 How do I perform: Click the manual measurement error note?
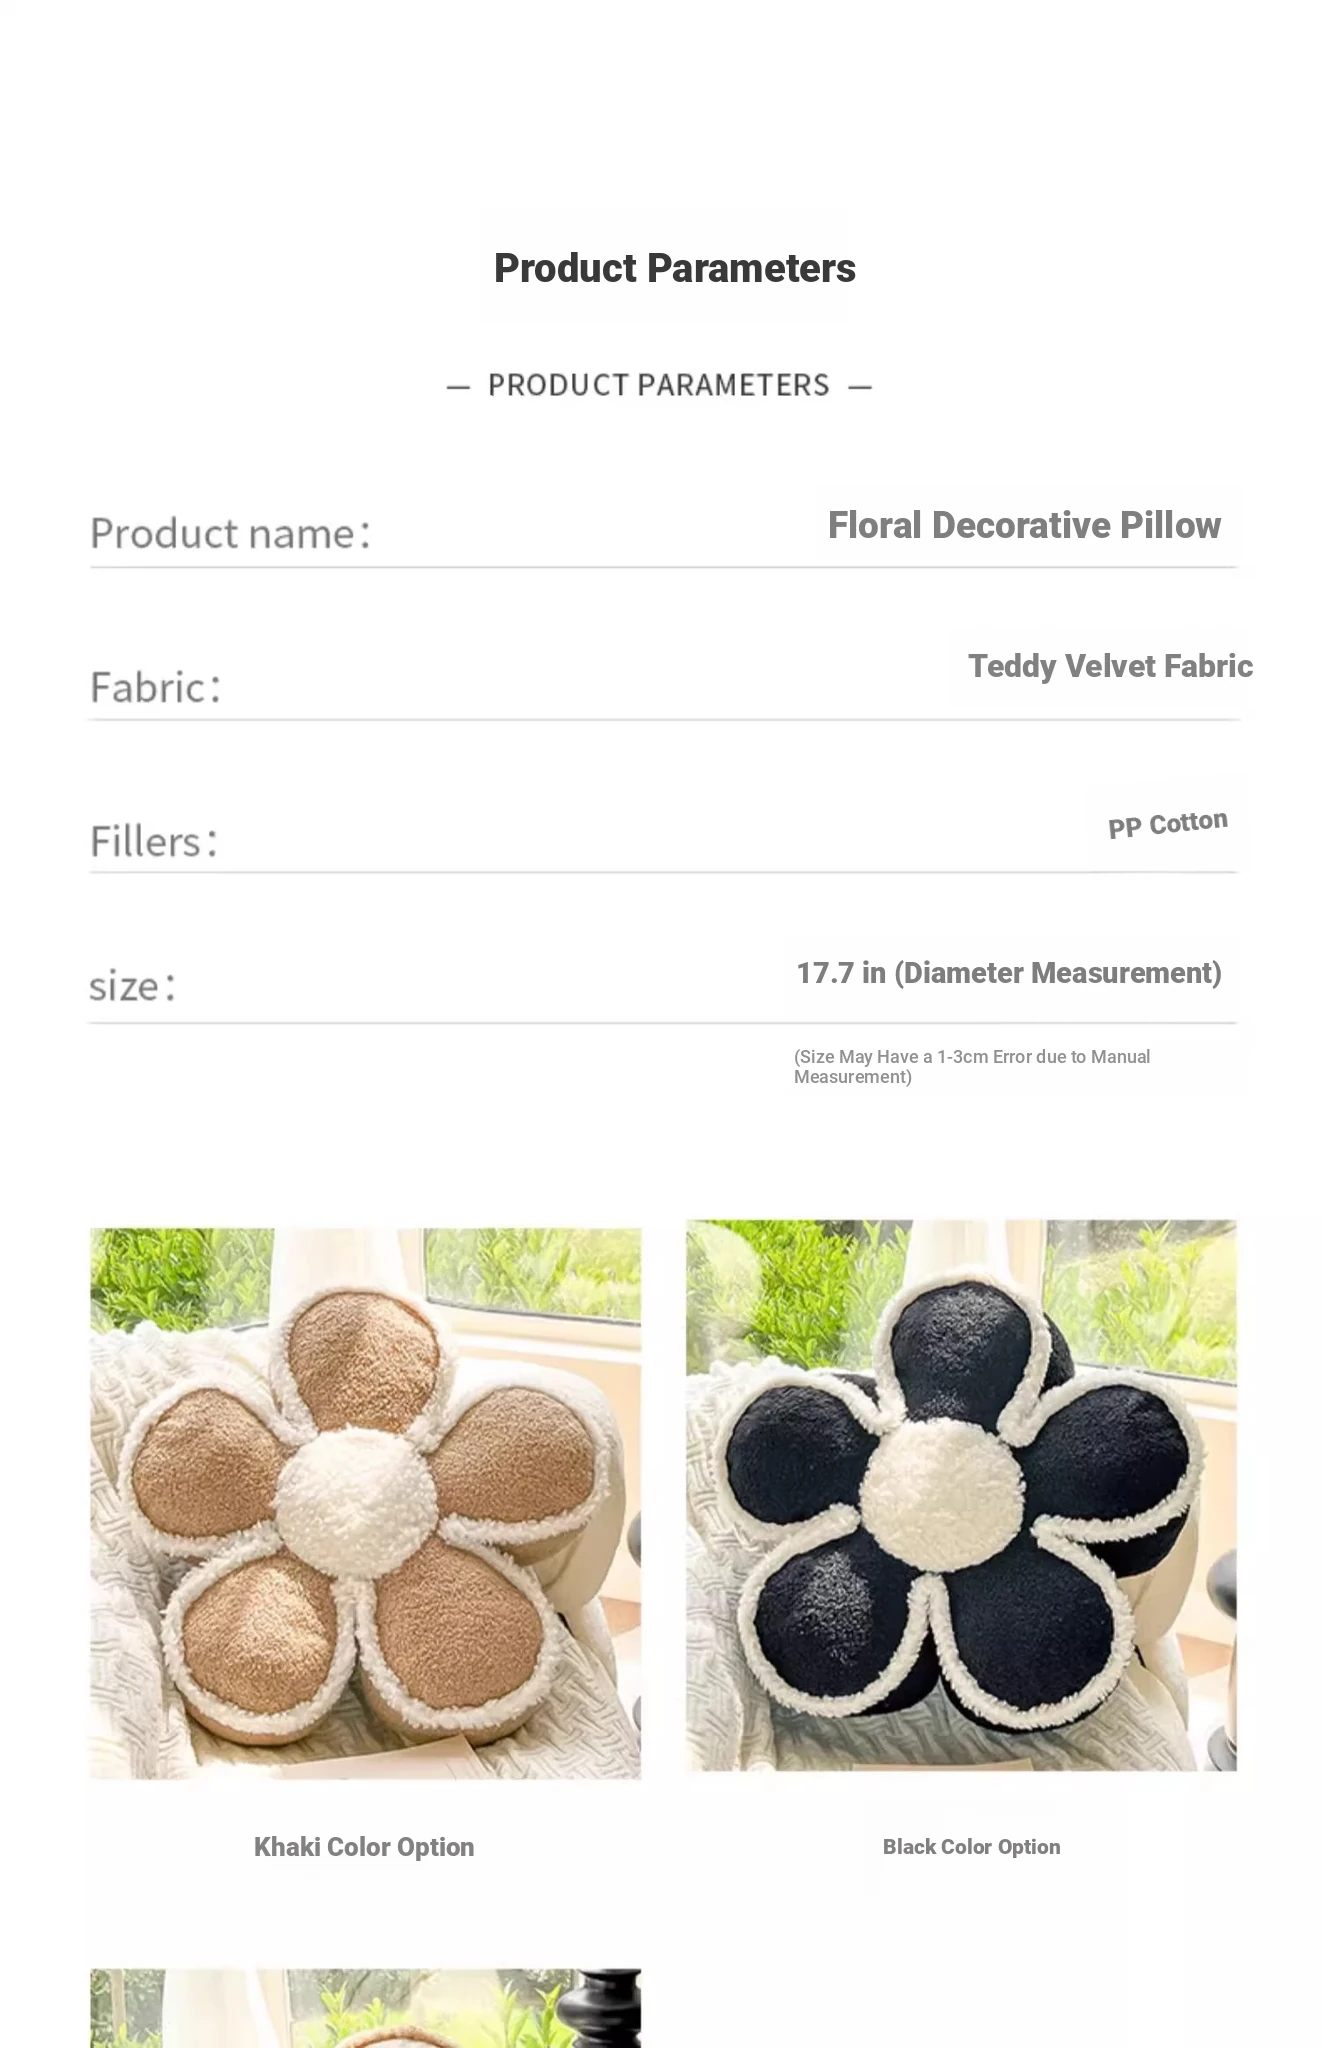pos(972,1066)
